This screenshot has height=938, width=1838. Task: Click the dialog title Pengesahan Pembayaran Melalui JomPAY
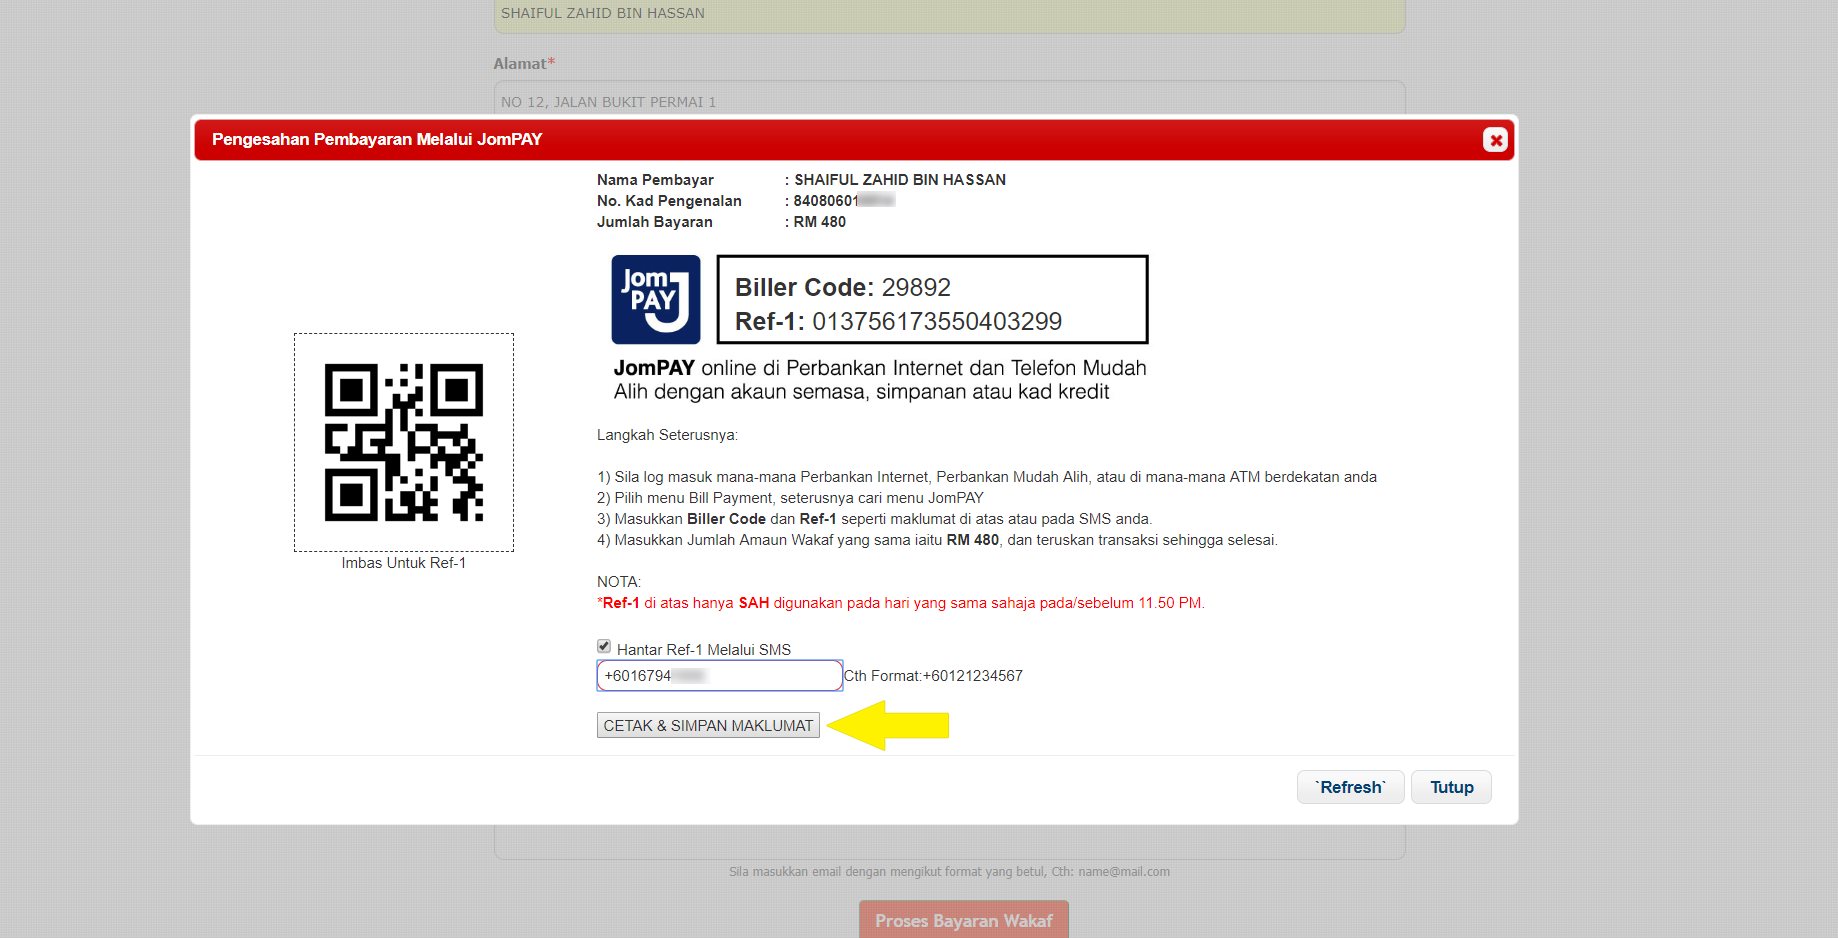pos(377,140)
